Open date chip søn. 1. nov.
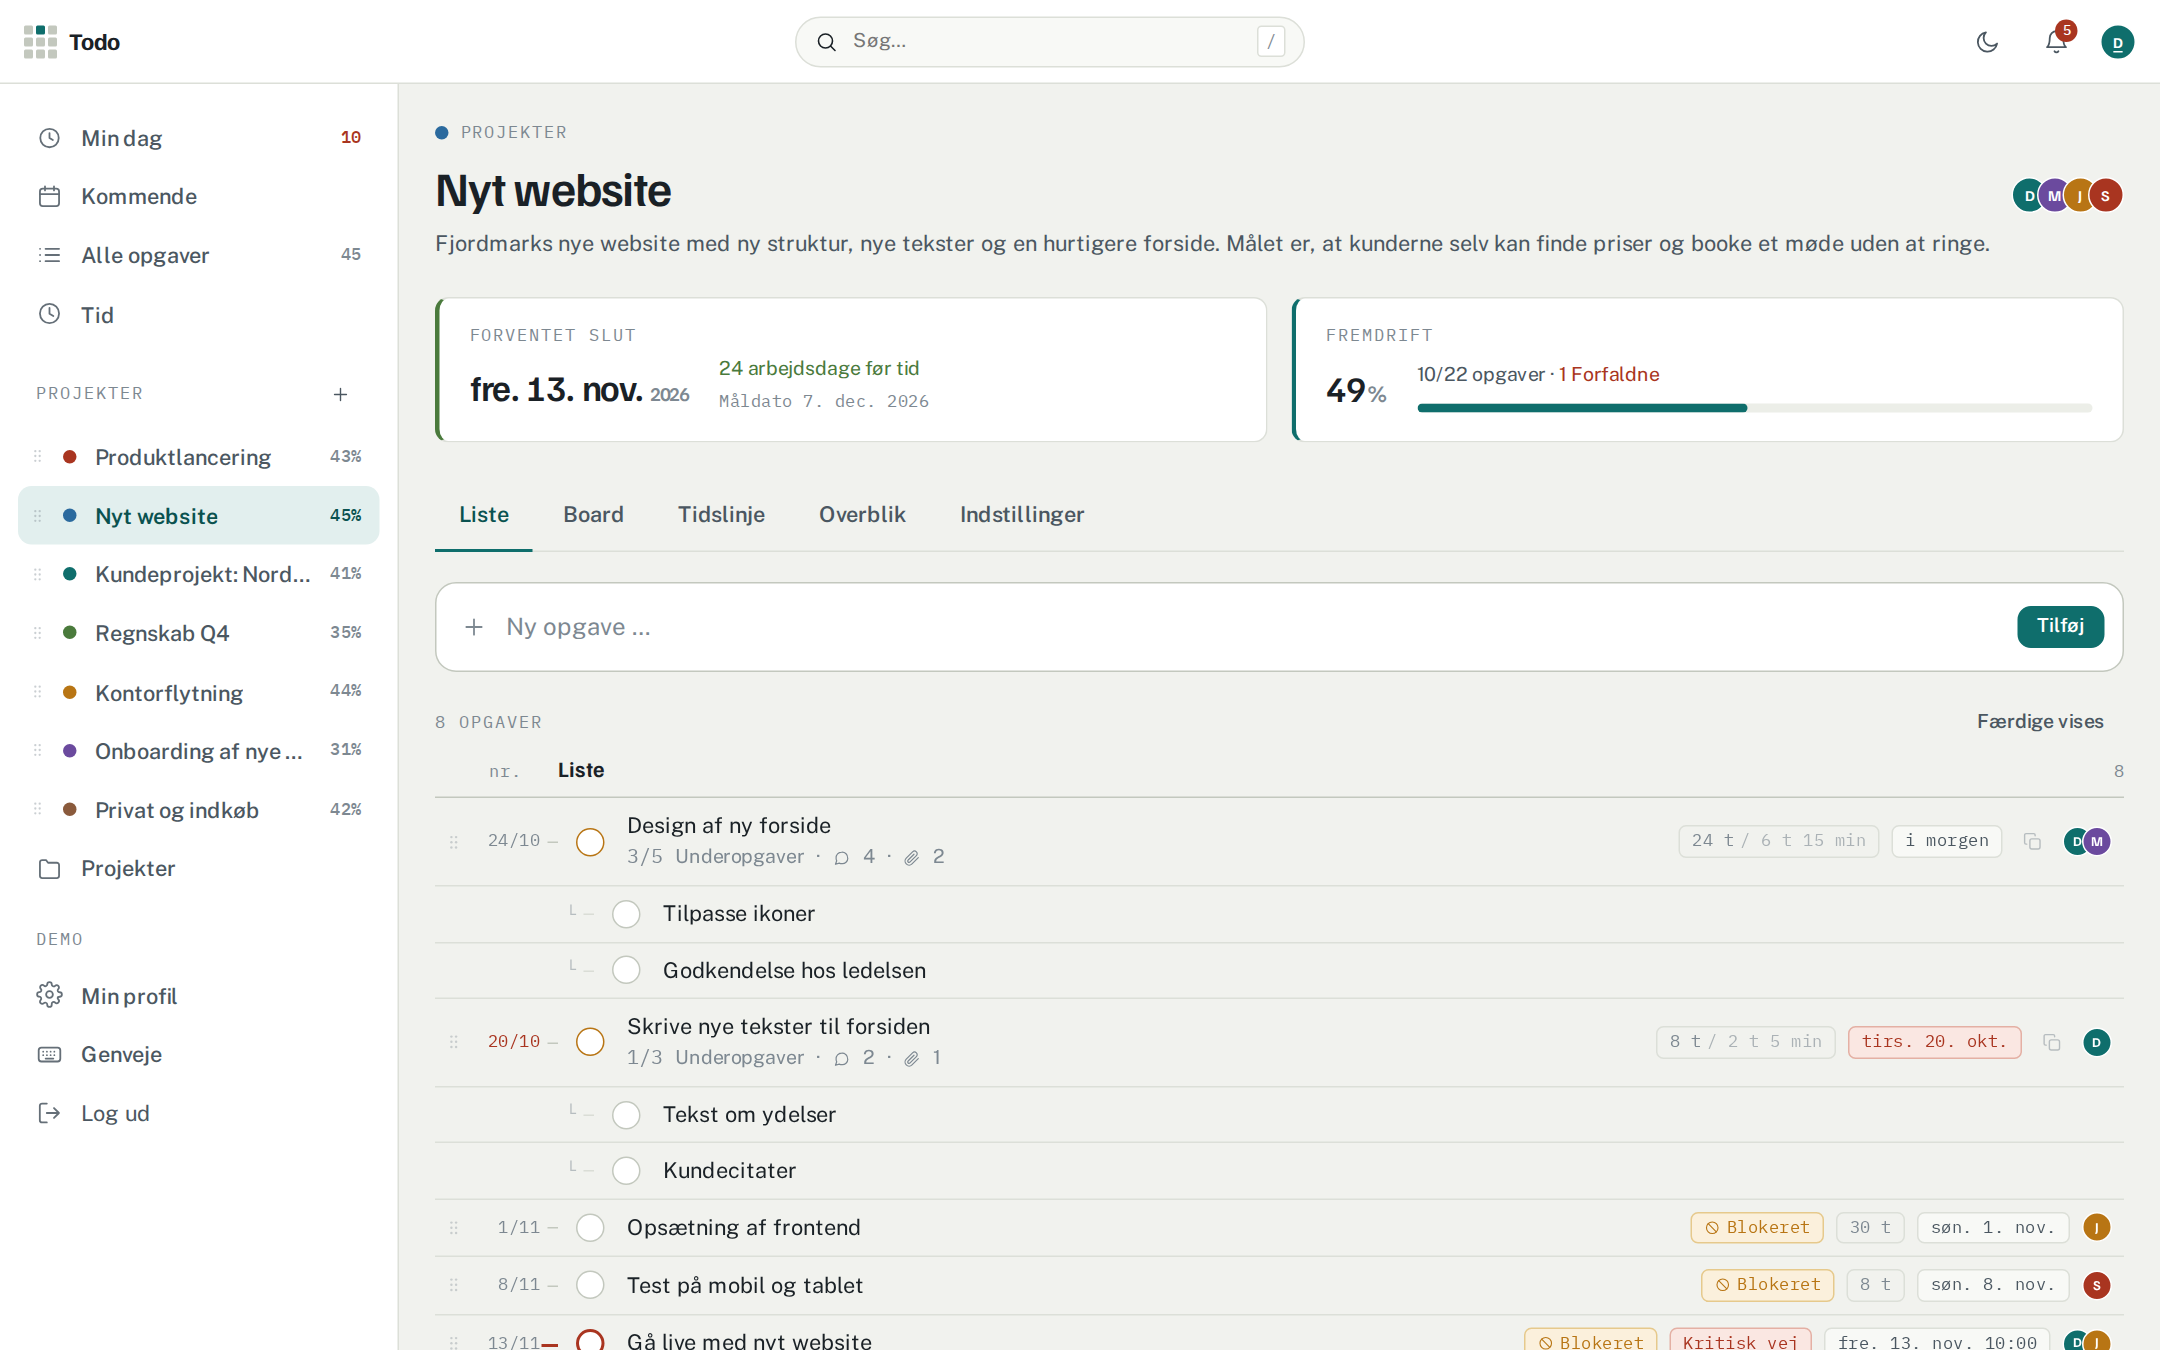This screenshot has width=2160, height=1350. pos(1992,1227)
